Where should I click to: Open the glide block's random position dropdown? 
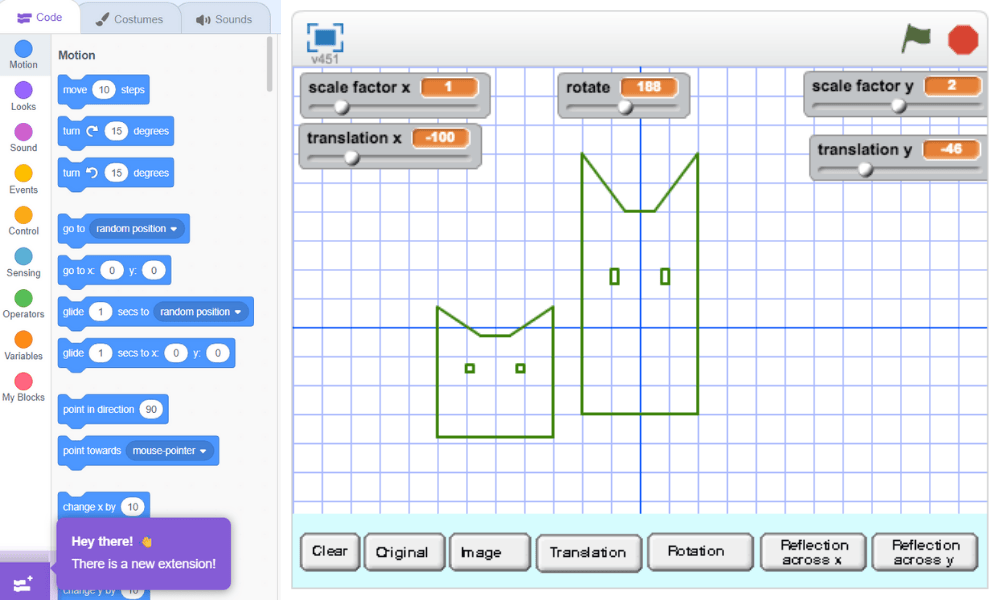pos(200,312)
